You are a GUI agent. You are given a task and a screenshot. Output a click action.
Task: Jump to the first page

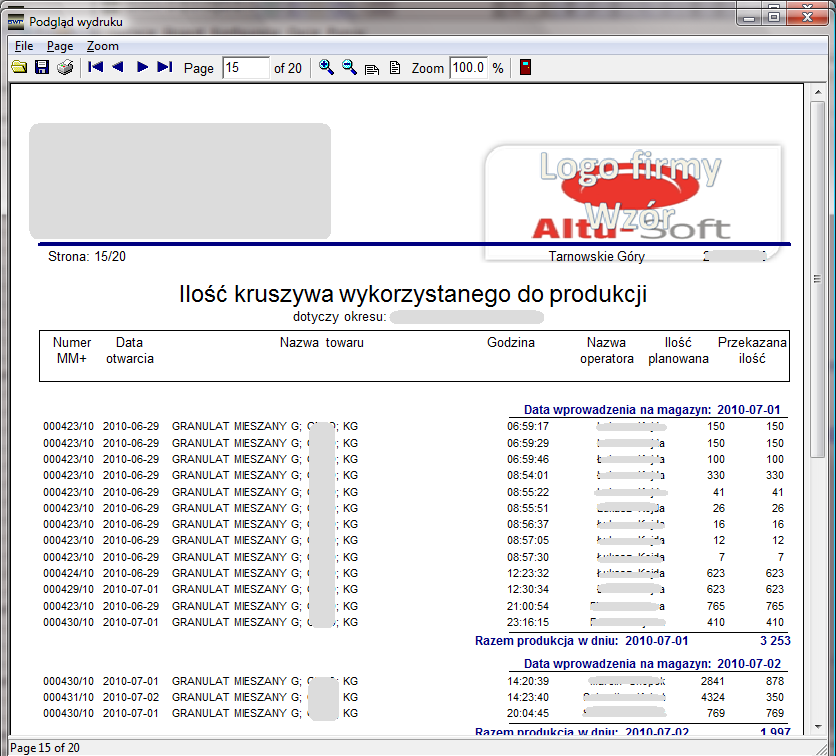tap(96, 68)
